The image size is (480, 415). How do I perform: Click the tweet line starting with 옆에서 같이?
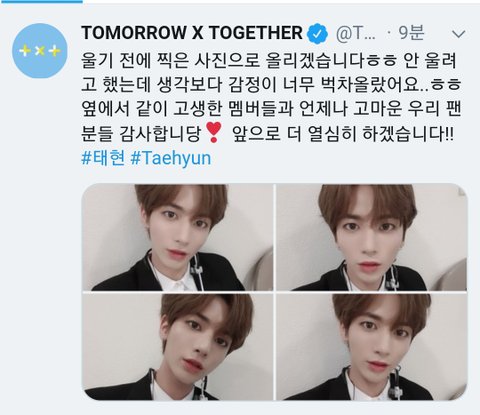[x=271, y=109]
